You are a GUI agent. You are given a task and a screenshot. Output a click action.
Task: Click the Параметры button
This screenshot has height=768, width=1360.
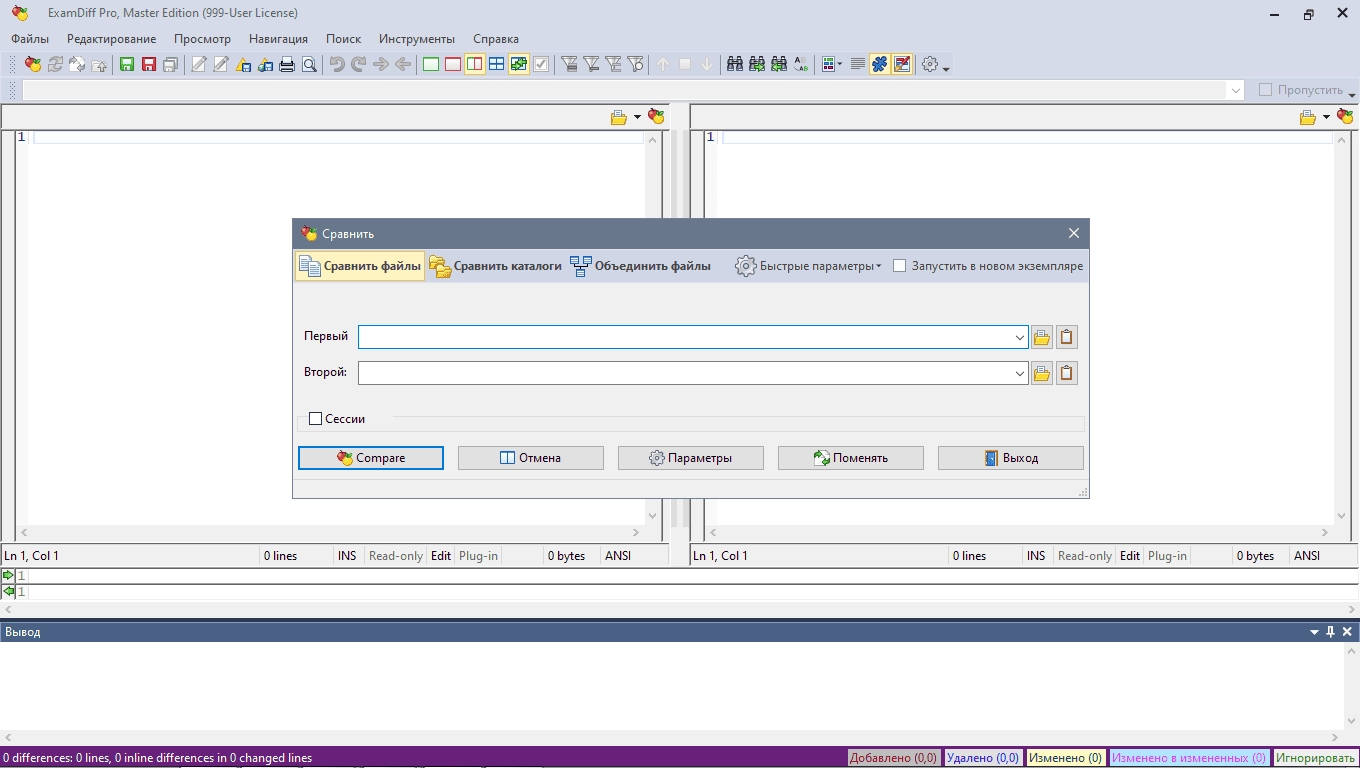point(691,458)
